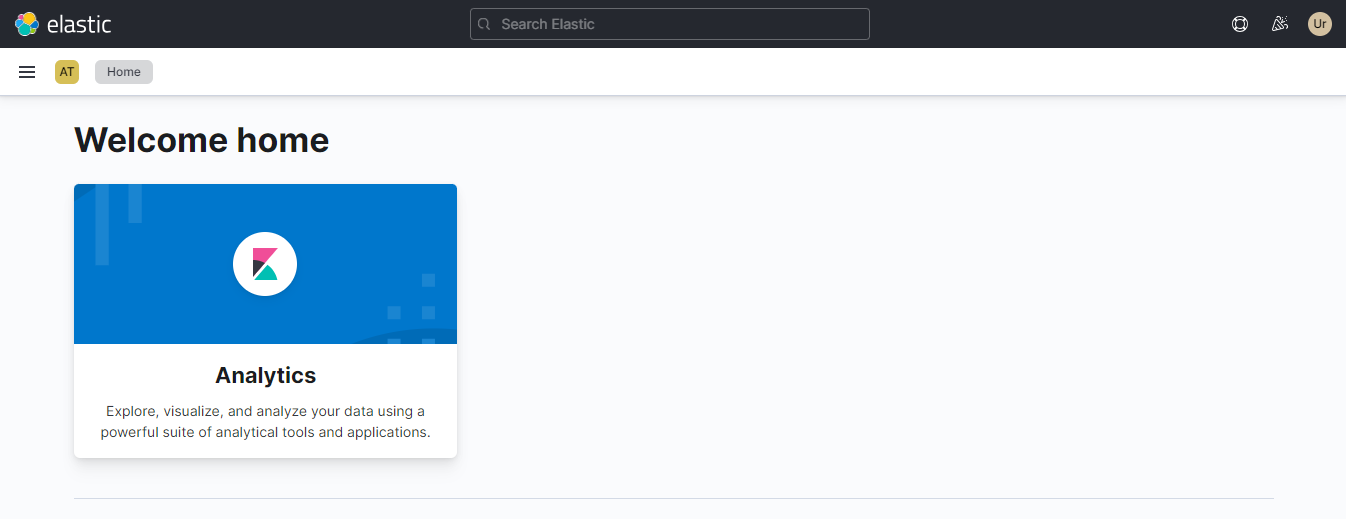Screen dimensions: 1346x519
Task: Open Analytics via its card title
Action: coord(265,376)
